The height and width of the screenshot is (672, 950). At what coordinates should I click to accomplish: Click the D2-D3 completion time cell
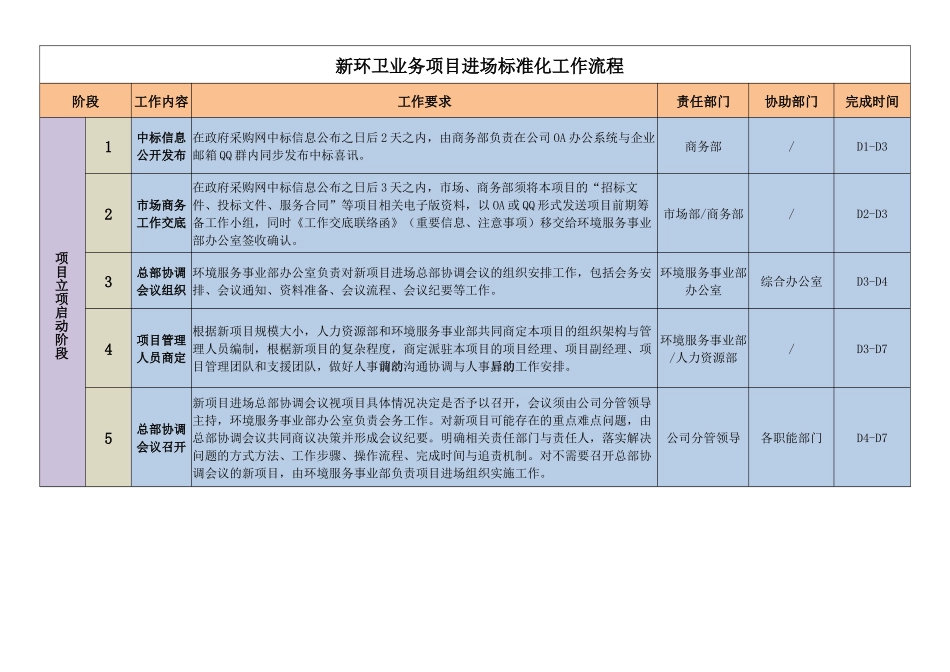872,213
